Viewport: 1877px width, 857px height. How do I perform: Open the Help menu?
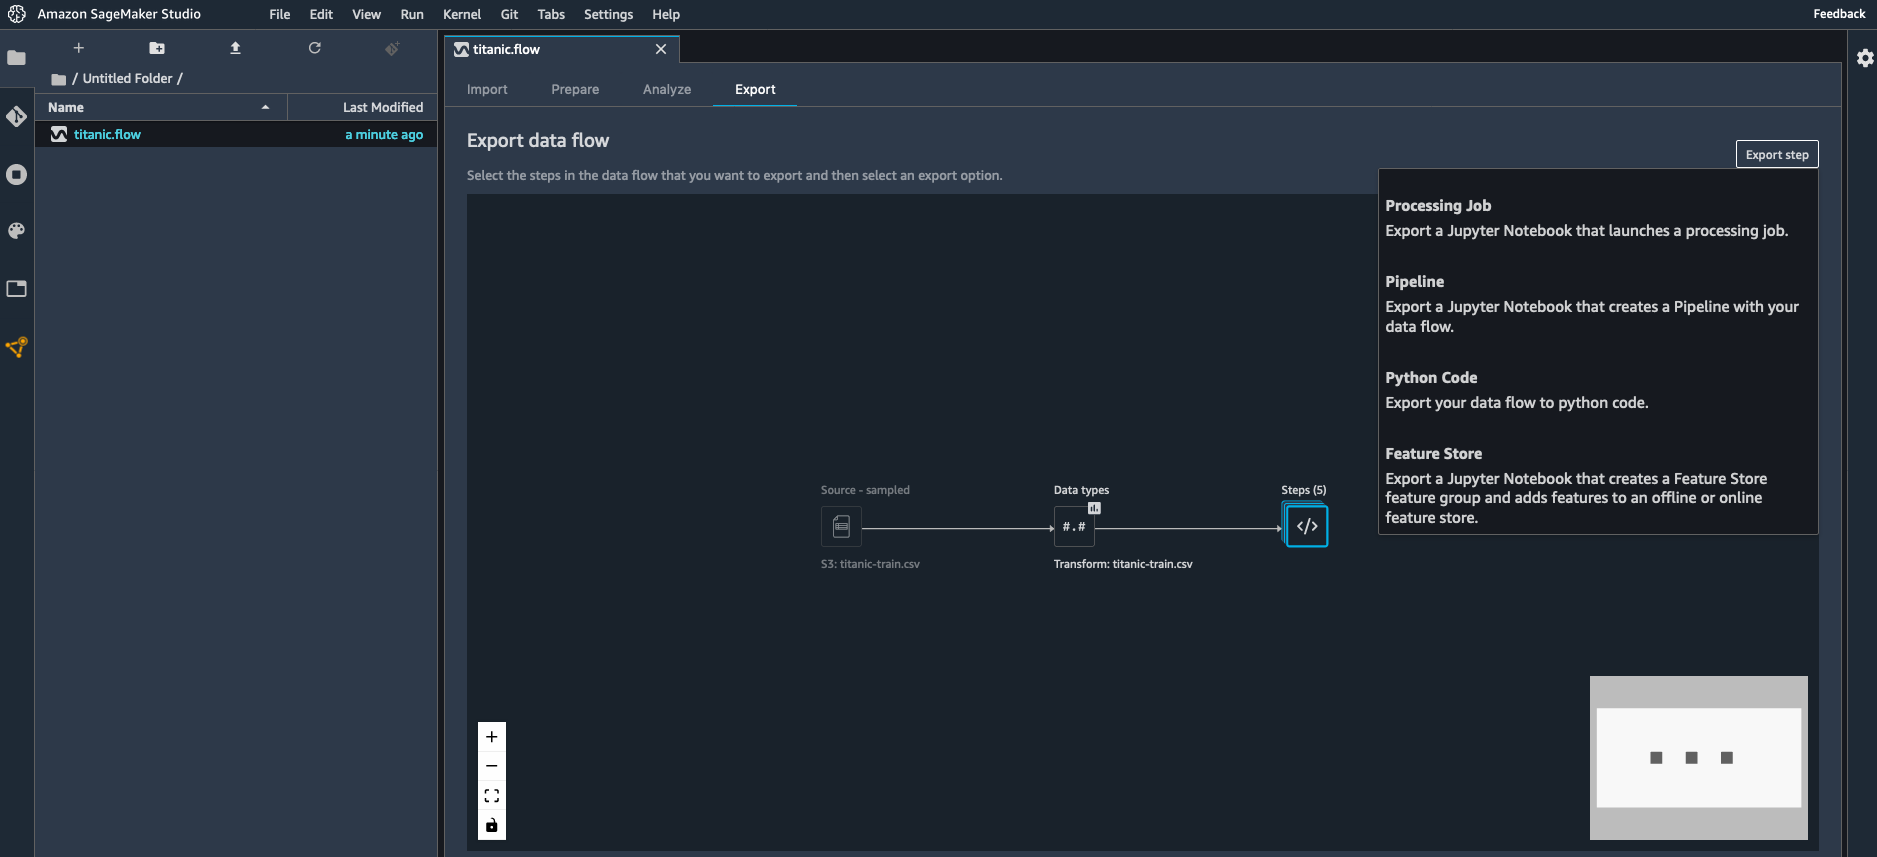(666, 14)
